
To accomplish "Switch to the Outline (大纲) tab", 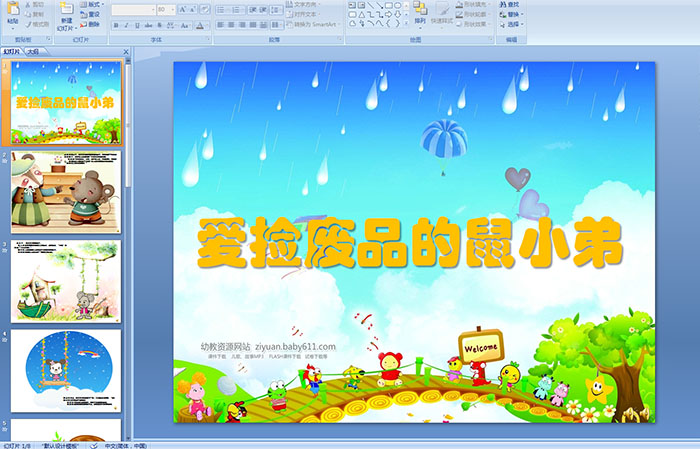I will [33, 50].
